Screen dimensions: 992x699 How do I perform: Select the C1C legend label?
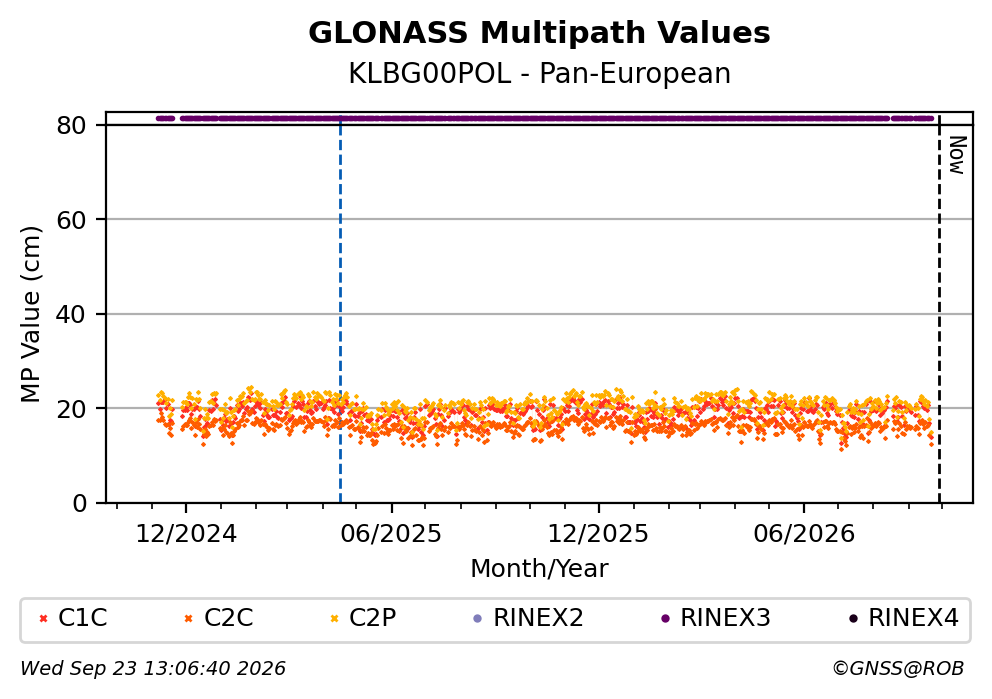tap(82, 618)
